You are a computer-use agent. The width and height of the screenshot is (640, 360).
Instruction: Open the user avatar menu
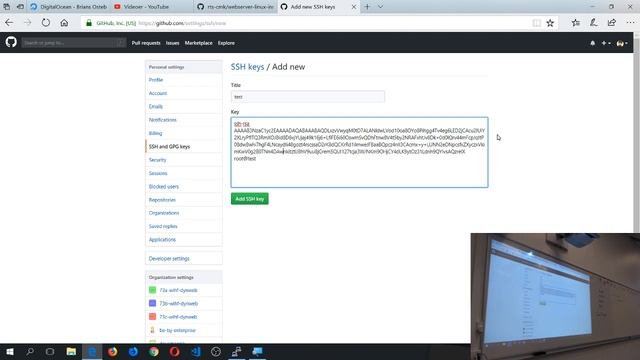[x=622, y=43]
